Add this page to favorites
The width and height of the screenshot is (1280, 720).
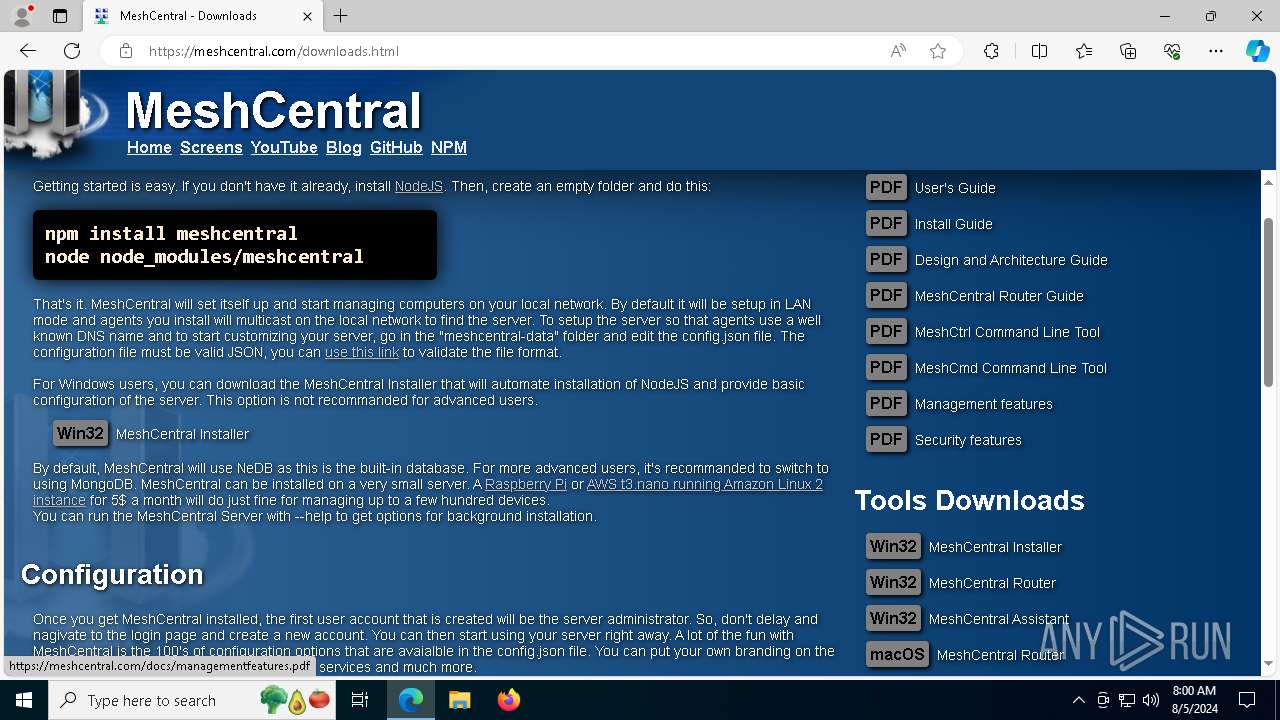(x=938, y=51)
